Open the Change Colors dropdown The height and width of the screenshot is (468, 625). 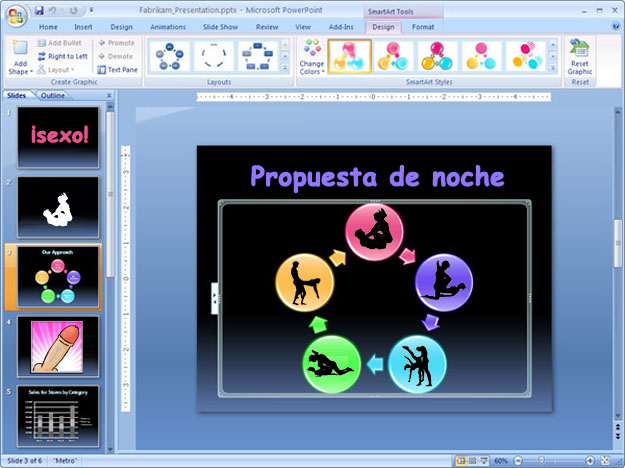pos(312,57)
